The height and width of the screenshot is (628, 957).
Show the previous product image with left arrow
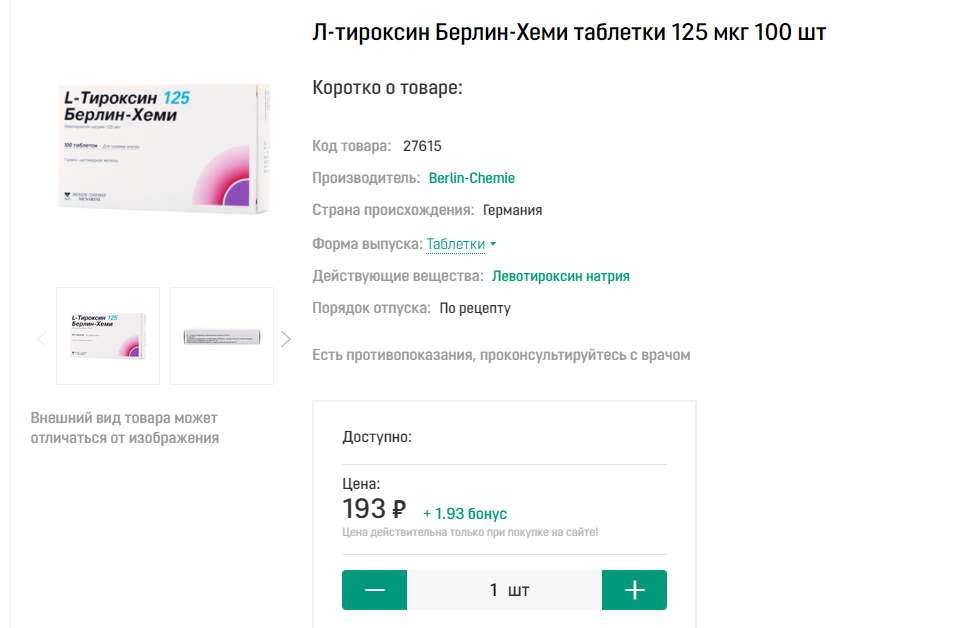tap(42, 339)
